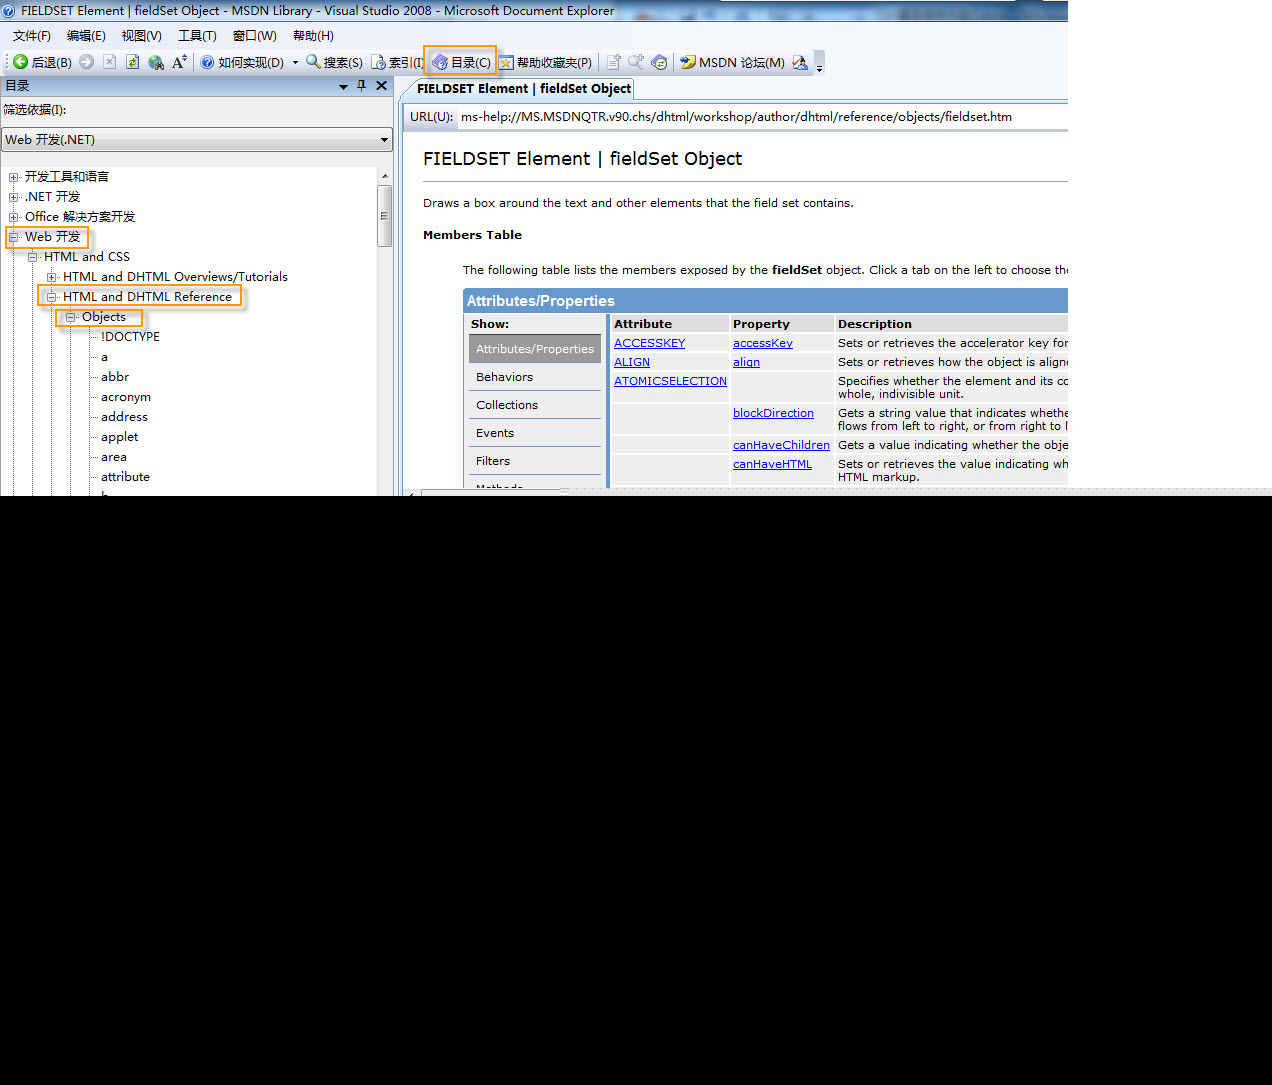The width and height of the screenshot is (1272, 1085).
Task: Select address in contents tree
Action: click(124, 417)
